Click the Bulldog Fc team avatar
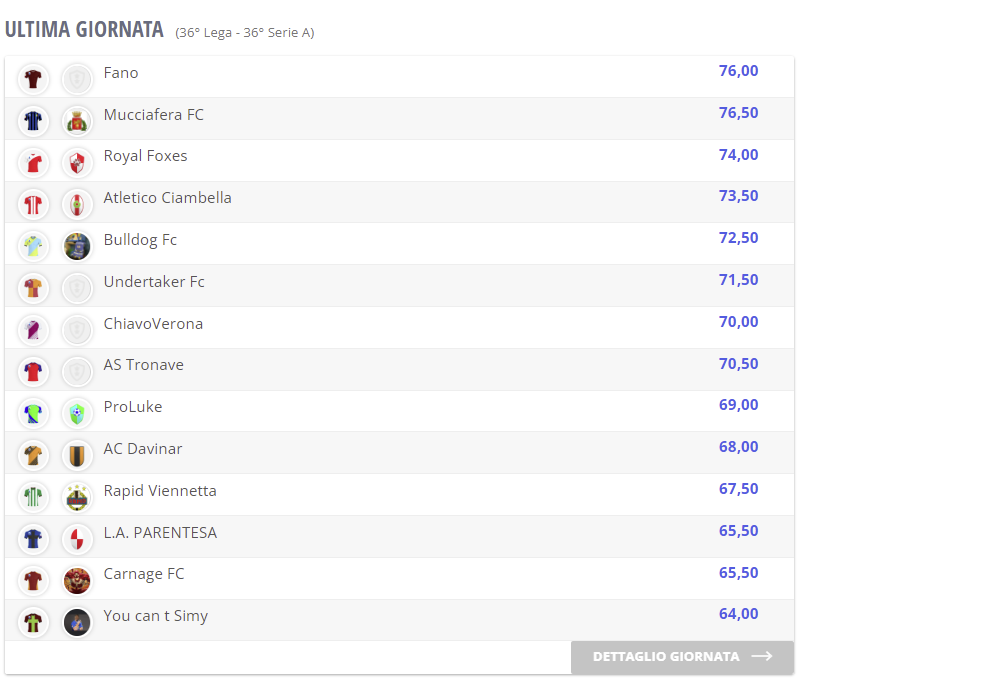The height and width of the screenshot is (688, 991). click(77, 246)
